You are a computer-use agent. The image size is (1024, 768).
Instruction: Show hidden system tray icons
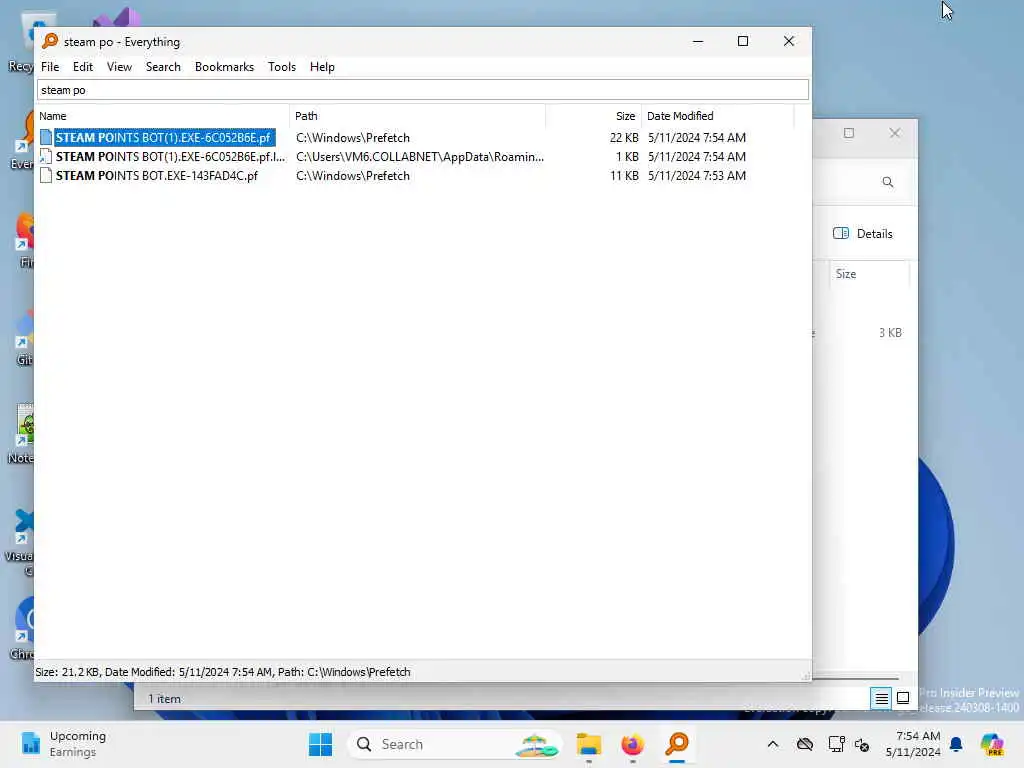(x=773, y=744)
